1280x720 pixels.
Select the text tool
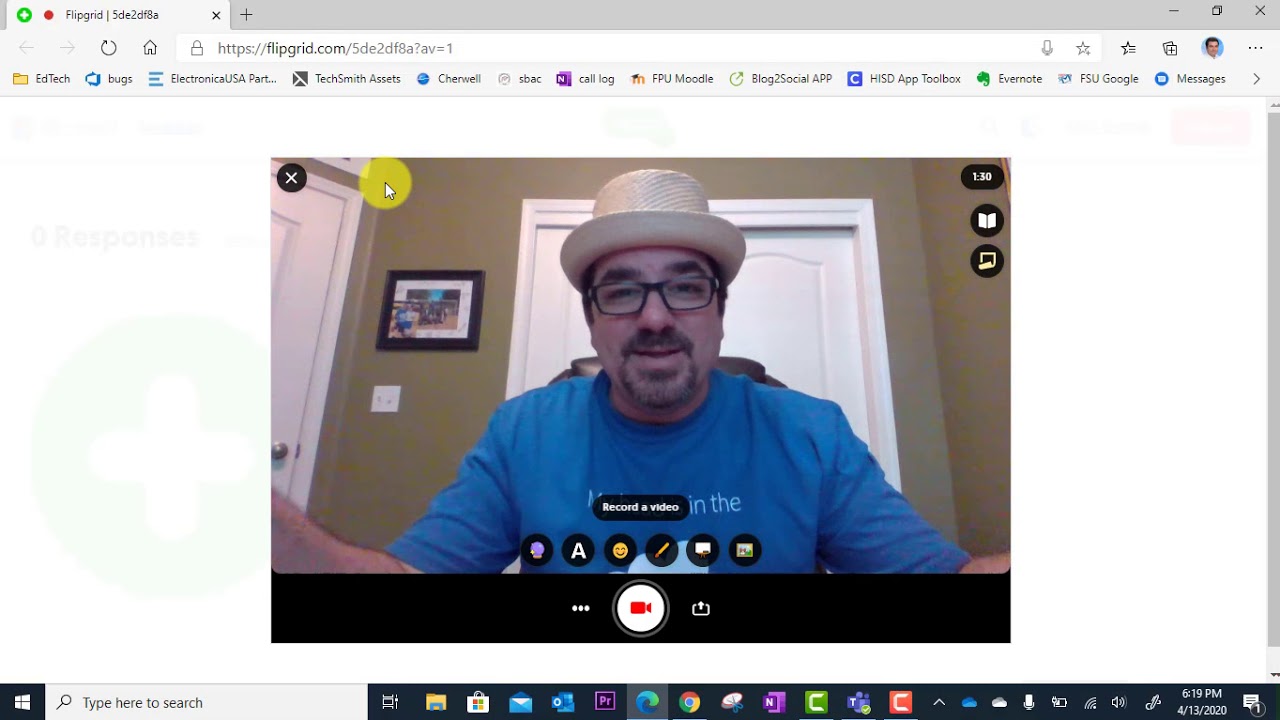pos(578,550)
